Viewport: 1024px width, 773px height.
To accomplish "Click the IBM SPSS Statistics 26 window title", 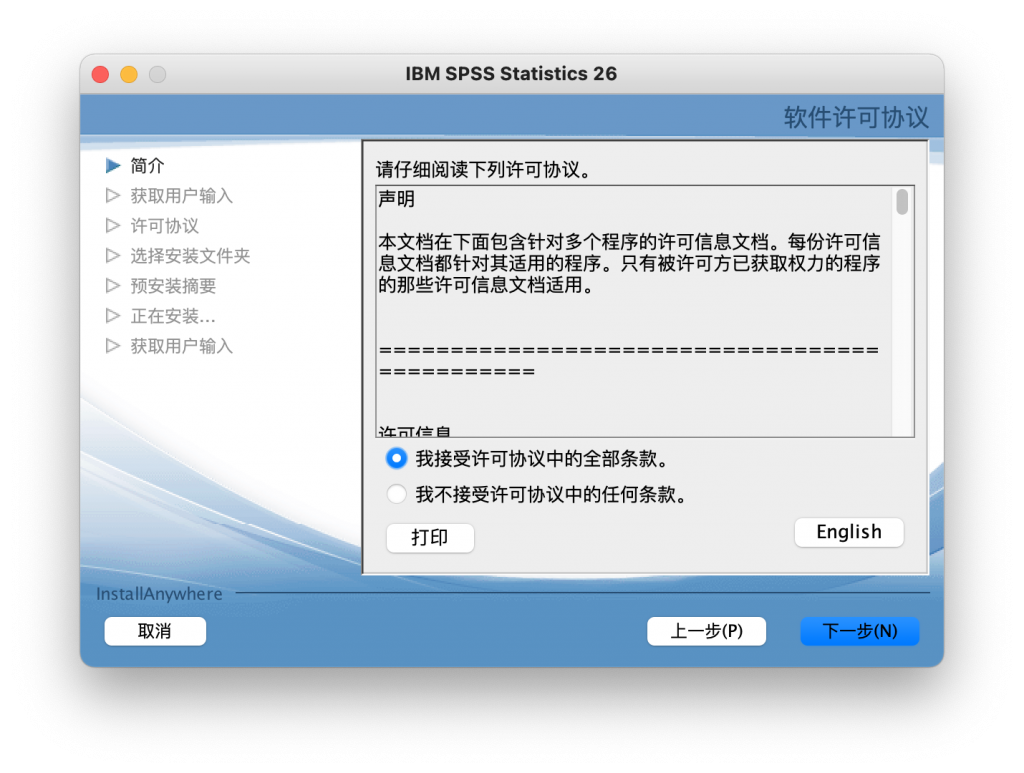I will (x=511, y=74).
